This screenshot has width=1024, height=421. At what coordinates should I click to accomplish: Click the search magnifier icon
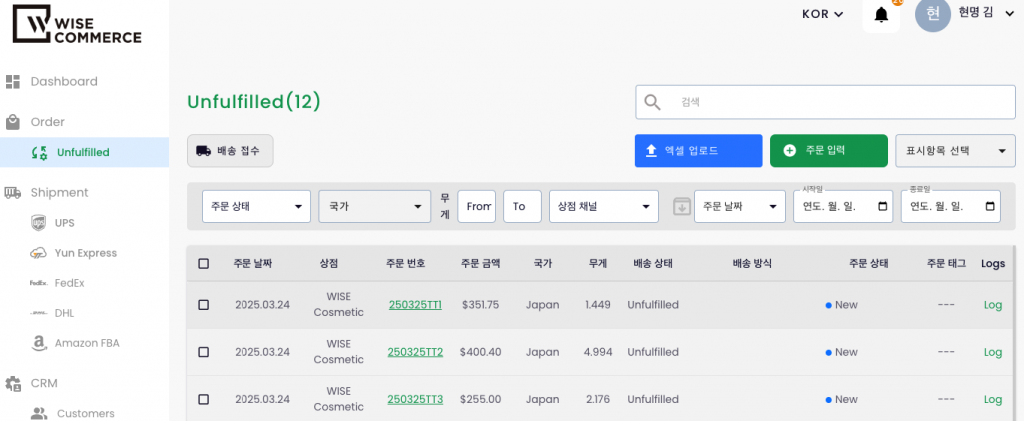pyautogui.click(x=653, y=102)
